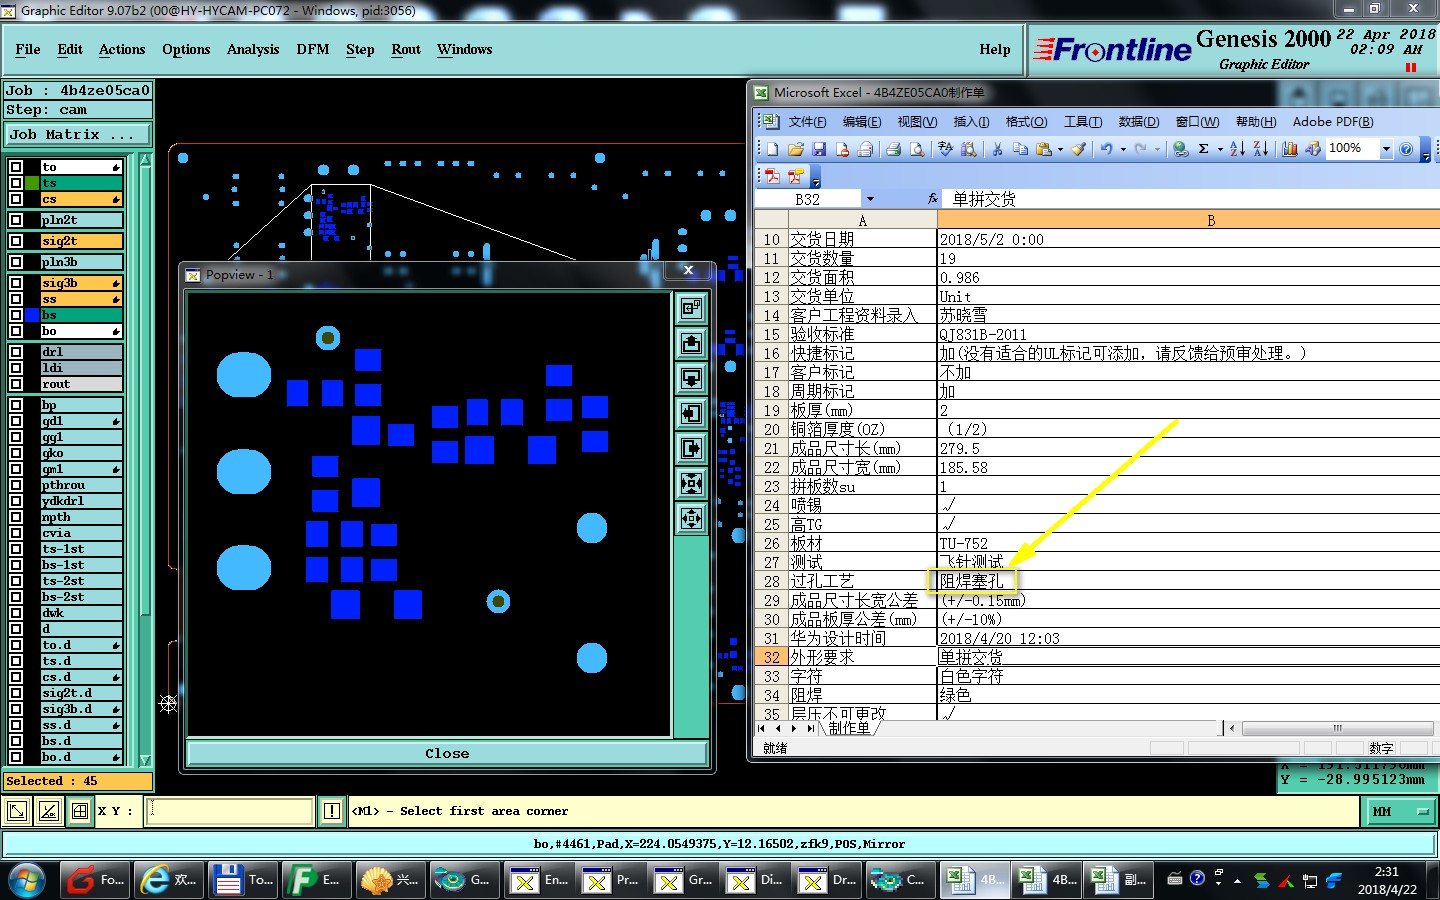Screen dimensions: 1440x900
Task: Open the Excel 格式(O) menu
Action: tap(1026, 122)
